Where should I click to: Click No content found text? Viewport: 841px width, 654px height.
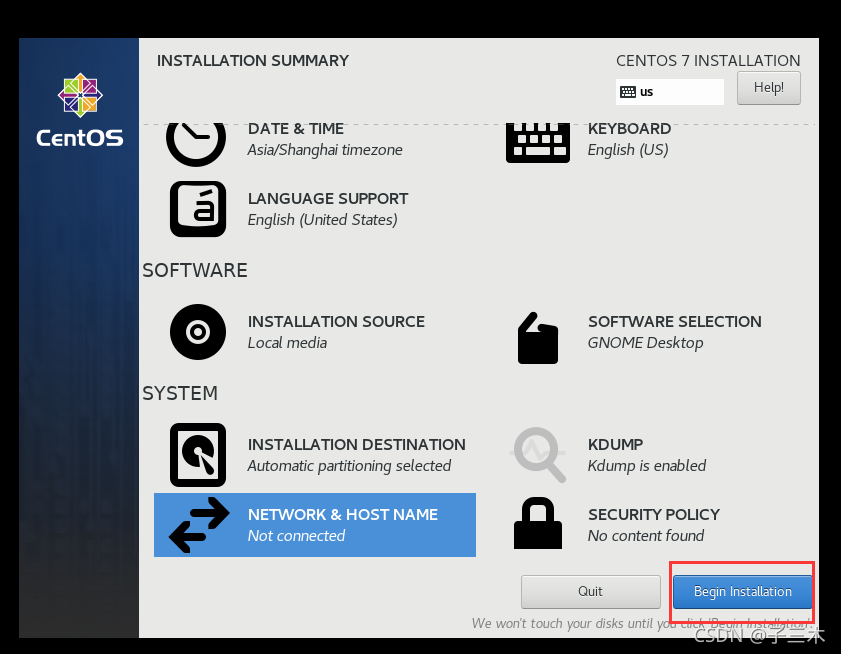646,536
